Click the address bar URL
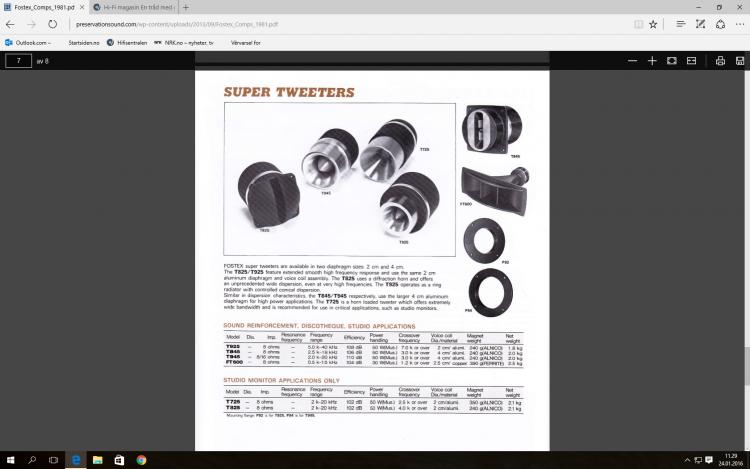This screenshot has height=469, width=750. [x=176, y=24]
